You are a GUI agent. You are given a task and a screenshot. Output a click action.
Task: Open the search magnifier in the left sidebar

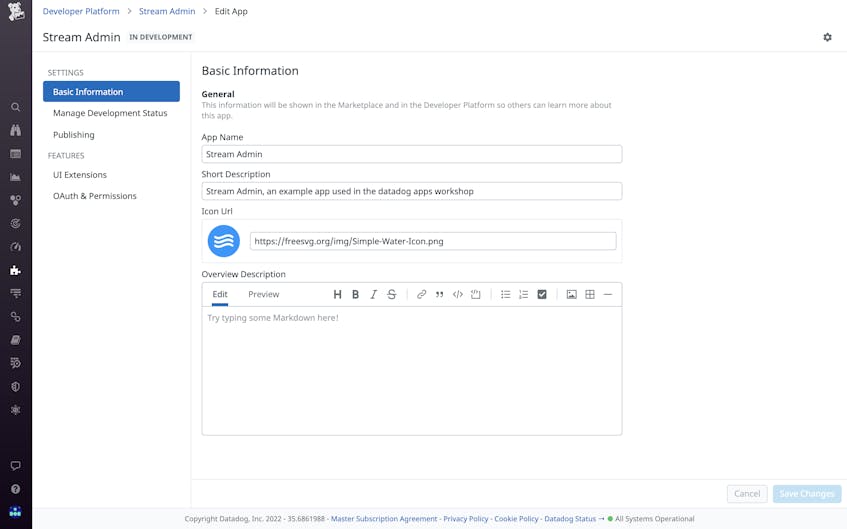click(x=16, y=107)
